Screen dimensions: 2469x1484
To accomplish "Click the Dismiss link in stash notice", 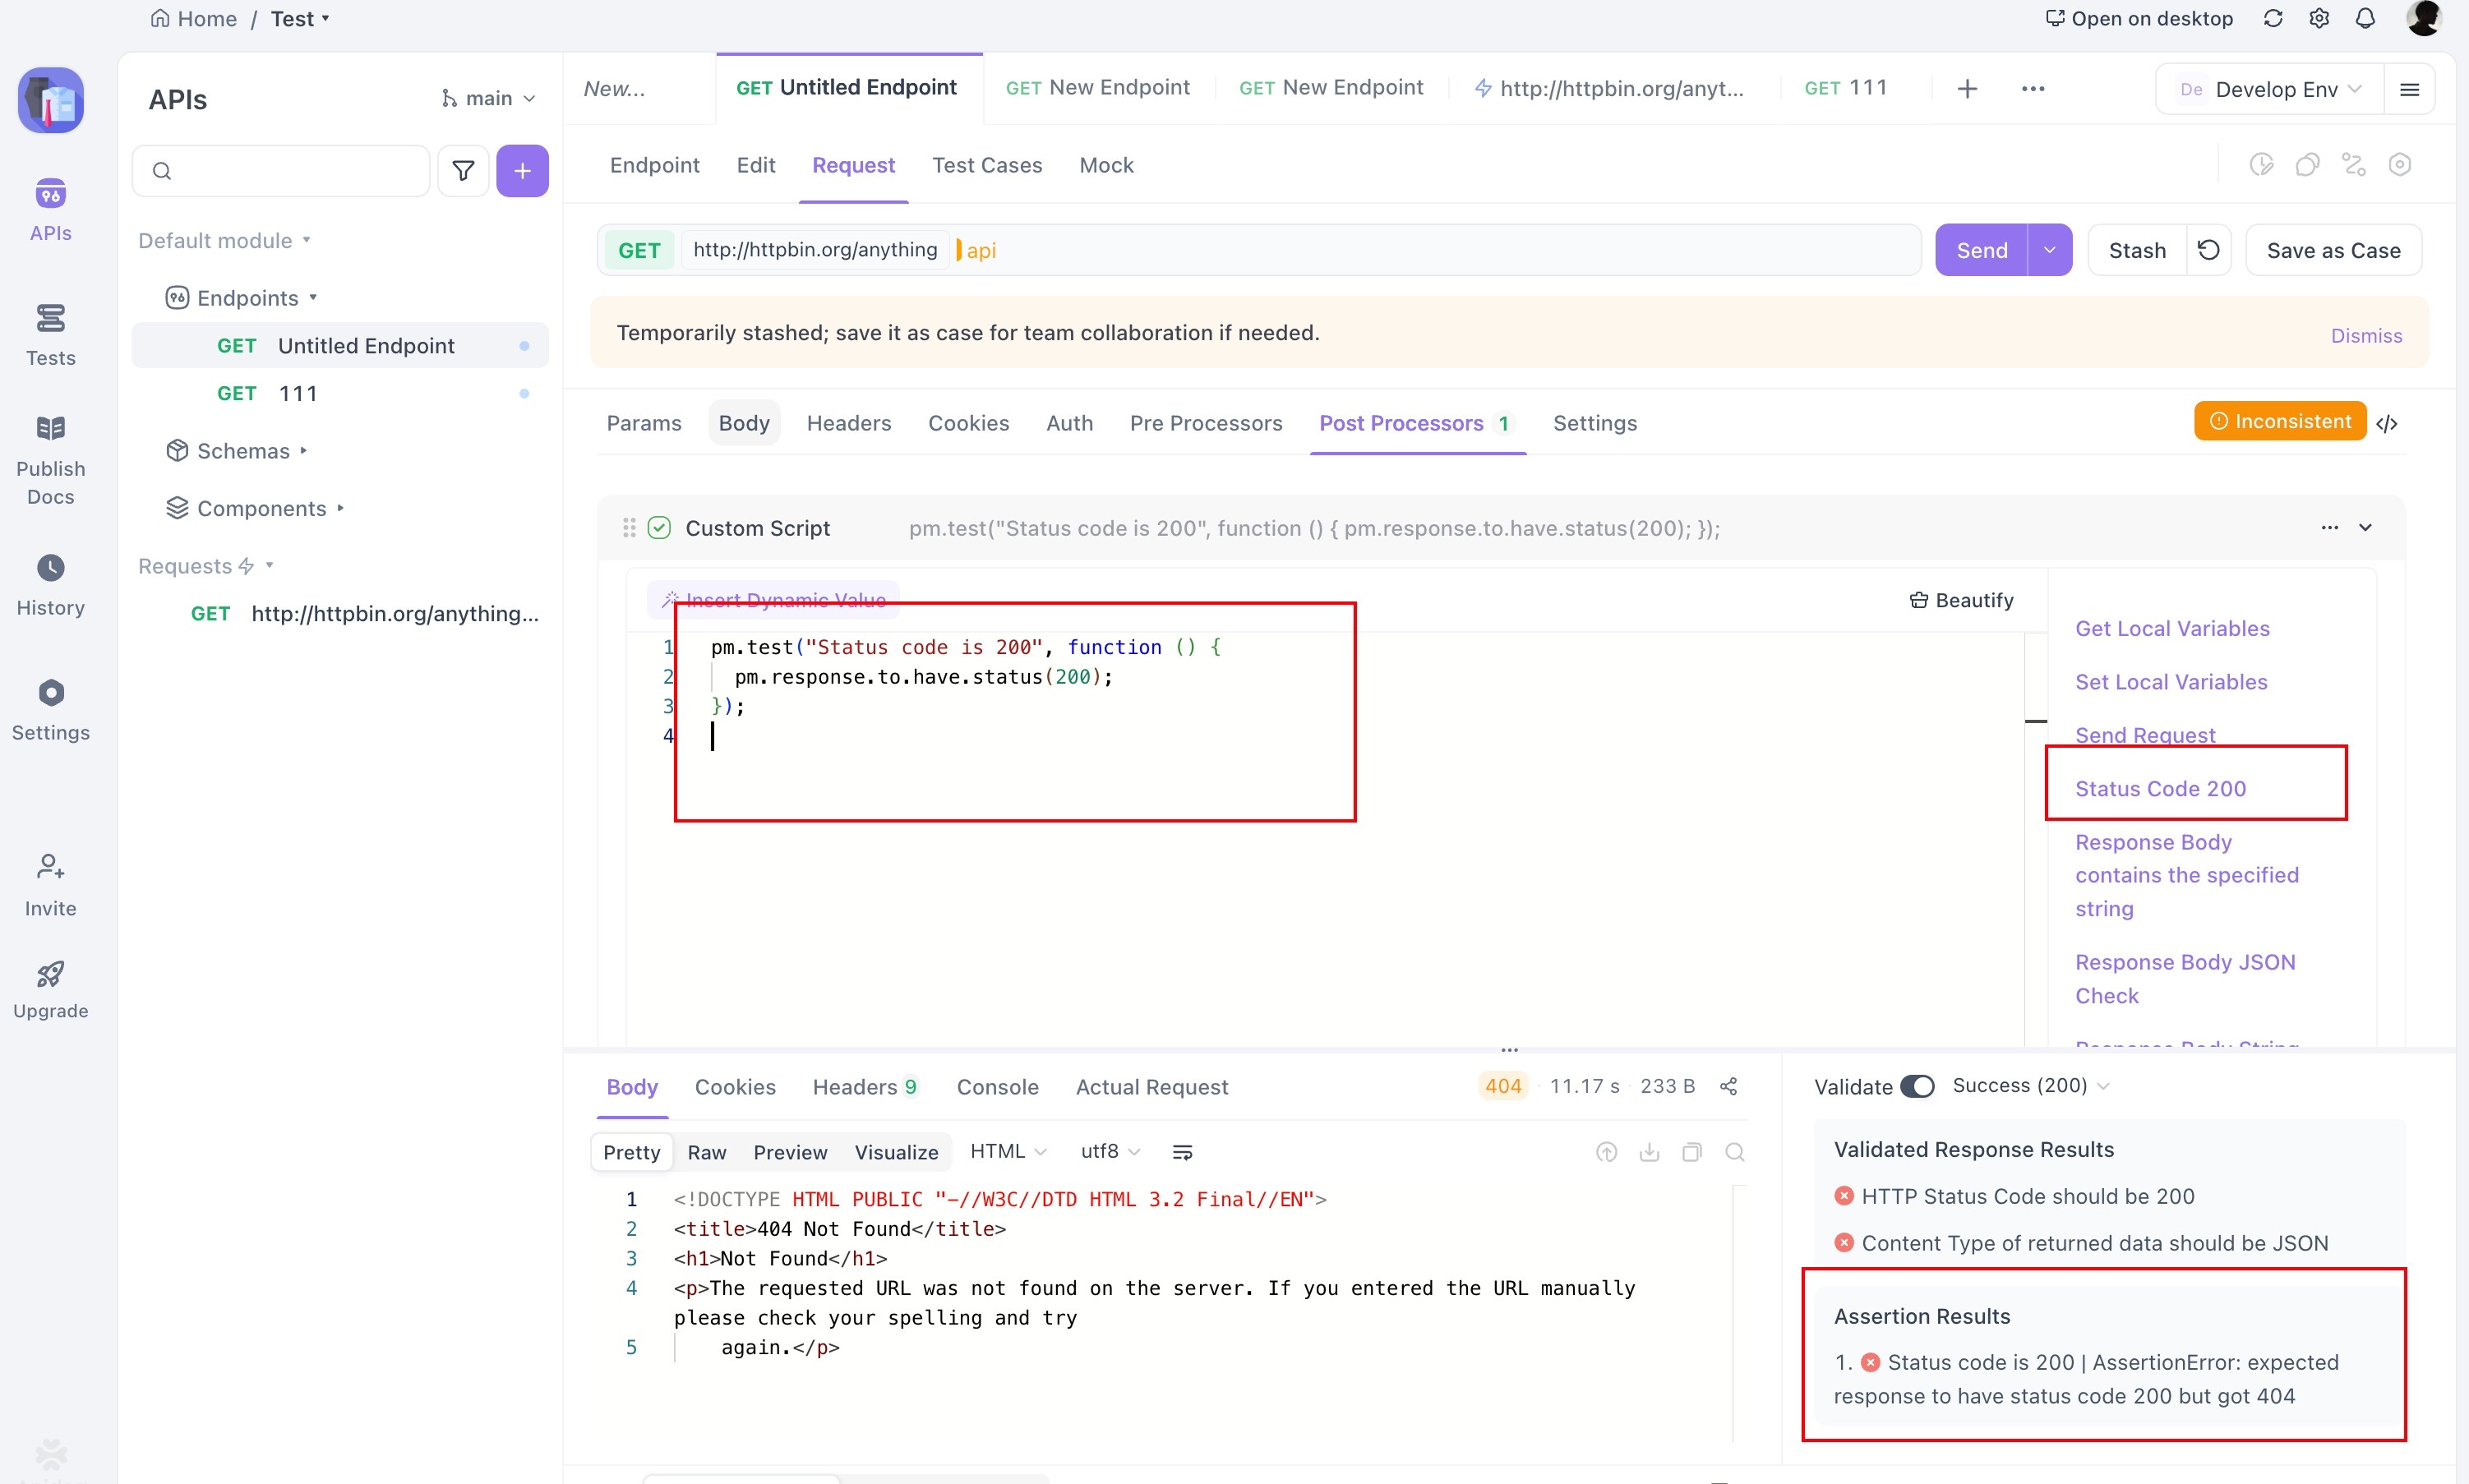I will coord(2366,335).
